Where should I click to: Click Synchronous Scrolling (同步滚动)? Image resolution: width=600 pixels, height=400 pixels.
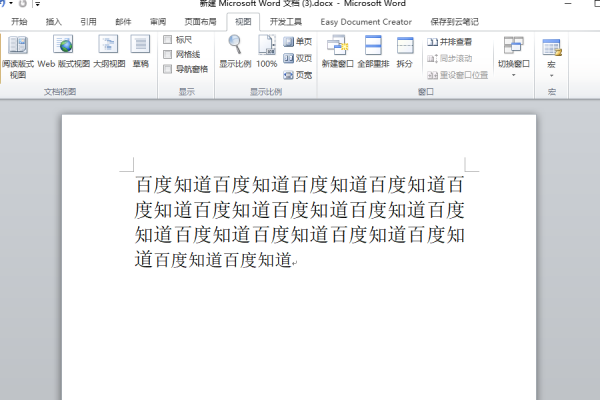tap(450, 58)
